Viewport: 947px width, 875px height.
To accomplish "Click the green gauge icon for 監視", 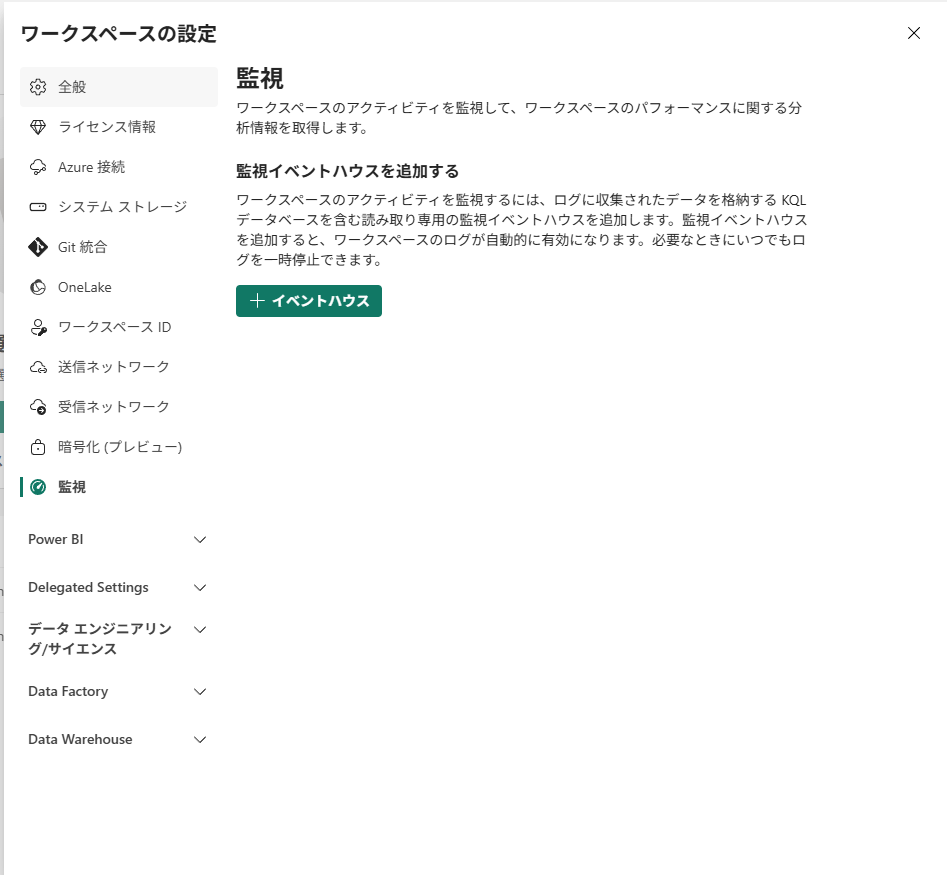I will 38,487.
